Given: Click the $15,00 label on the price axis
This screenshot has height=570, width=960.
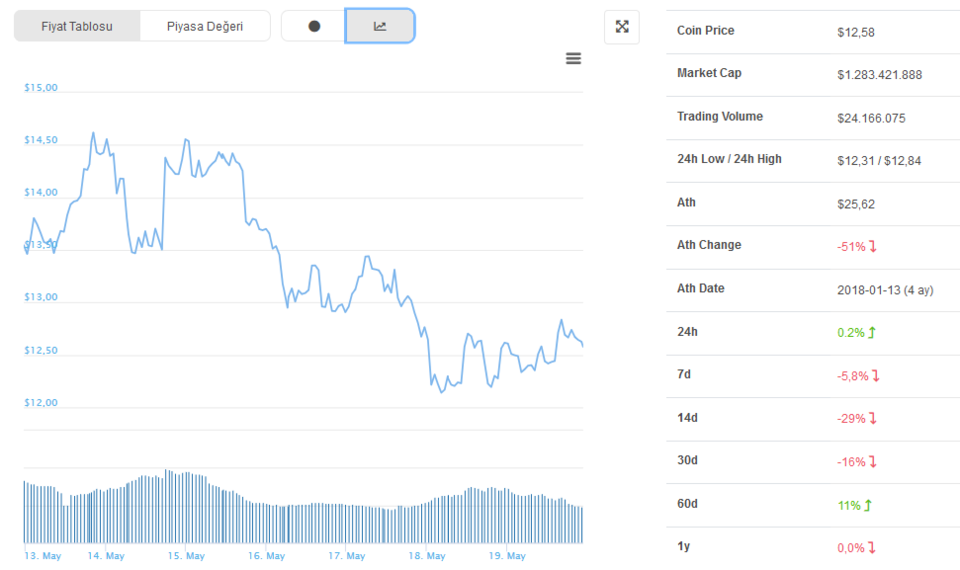Looking at the screenshot, I should [x=41, y=88].
